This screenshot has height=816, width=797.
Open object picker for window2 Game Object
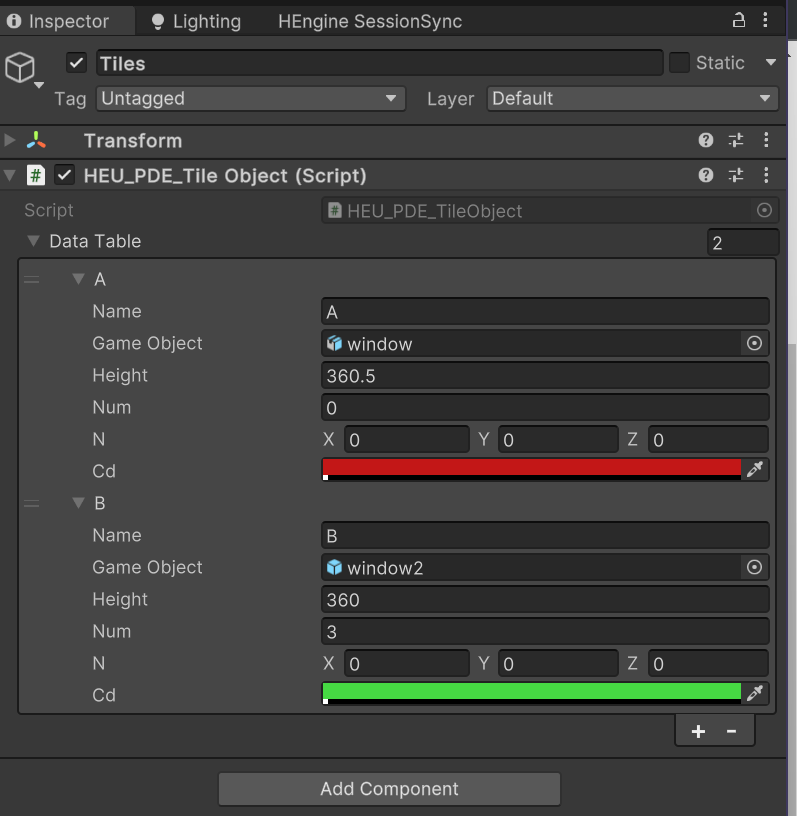point(754,567)
